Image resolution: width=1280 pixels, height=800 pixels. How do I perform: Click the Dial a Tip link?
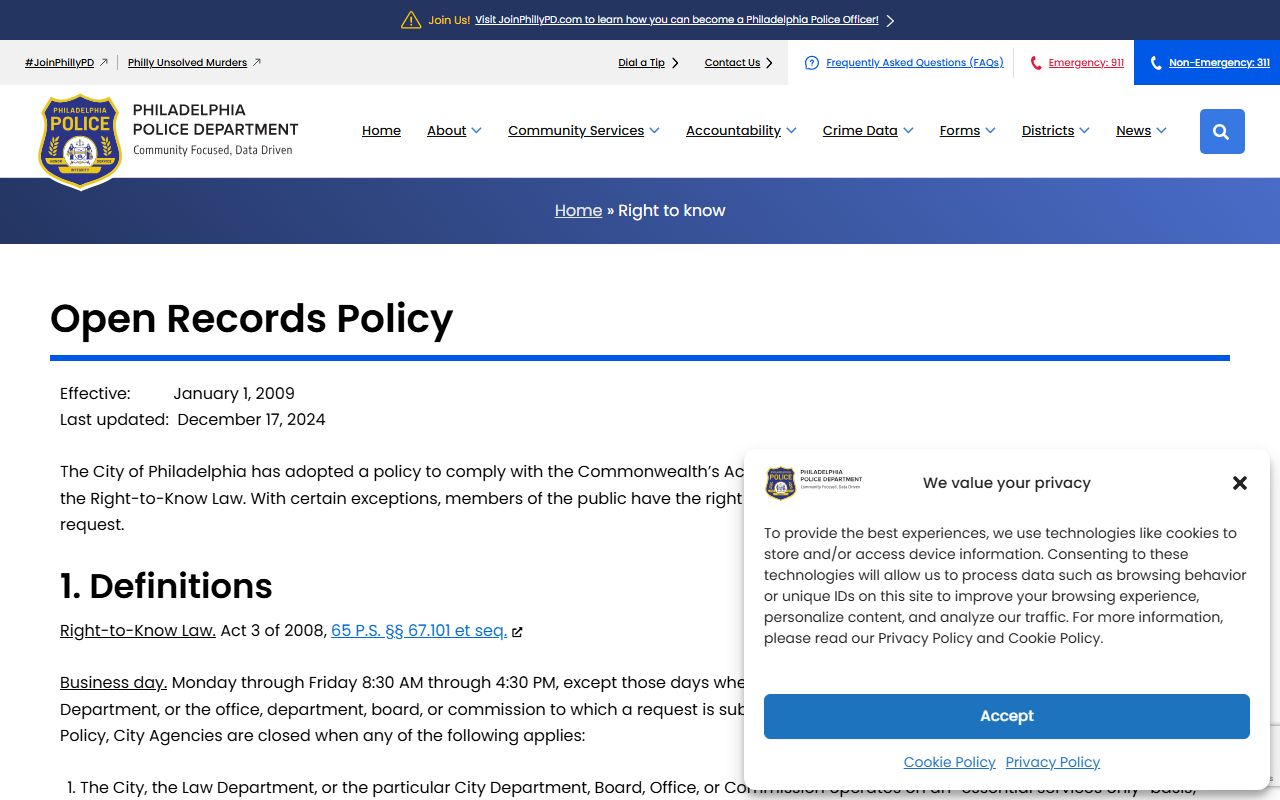click(641, 63)
